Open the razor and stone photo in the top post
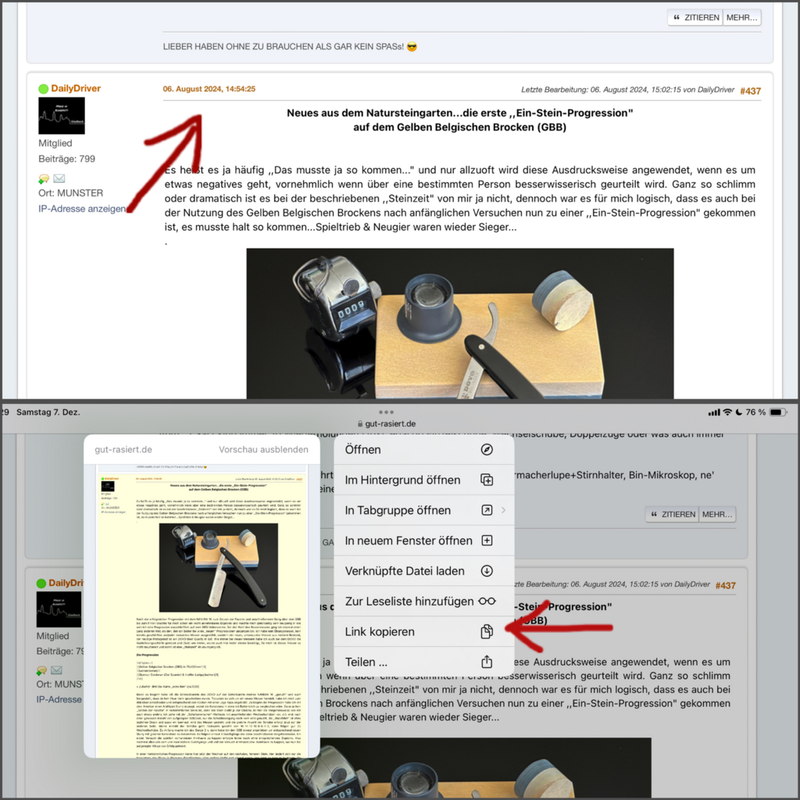 [460, 323]
